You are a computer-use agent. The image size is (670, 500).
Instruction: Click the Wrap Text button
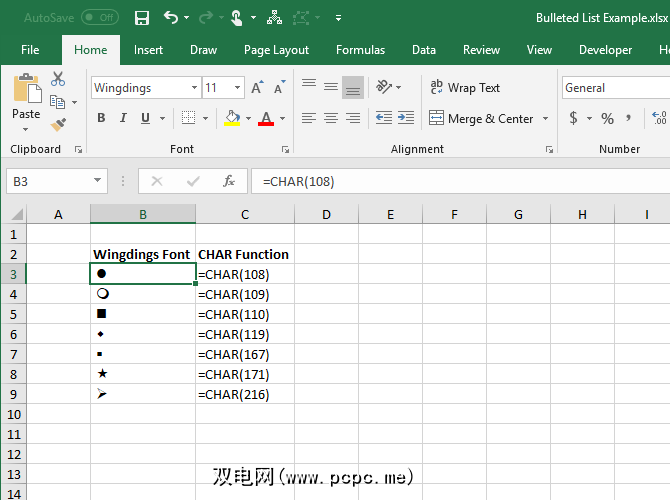(465, 88)
